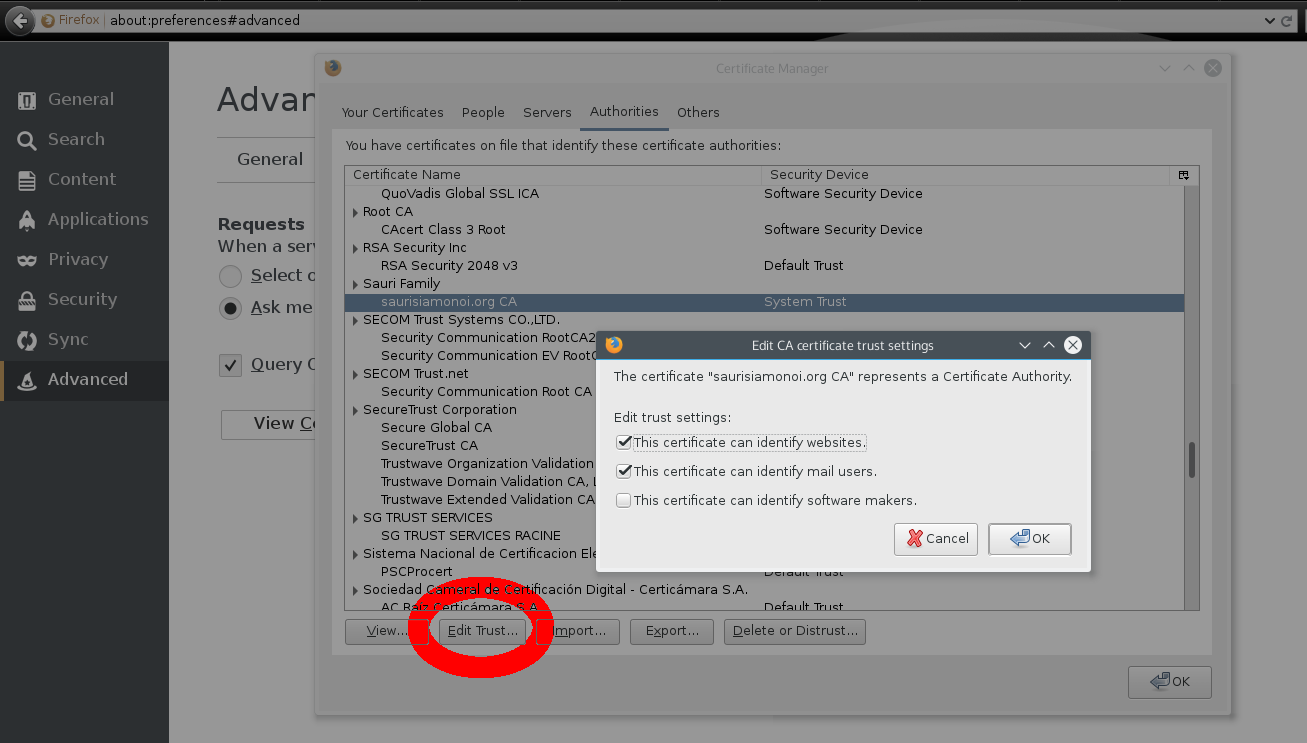The height and width of the screenshot is (743, 1307).
Task: Click the Certificate Manager OK button
Action: click(1169, 681)
